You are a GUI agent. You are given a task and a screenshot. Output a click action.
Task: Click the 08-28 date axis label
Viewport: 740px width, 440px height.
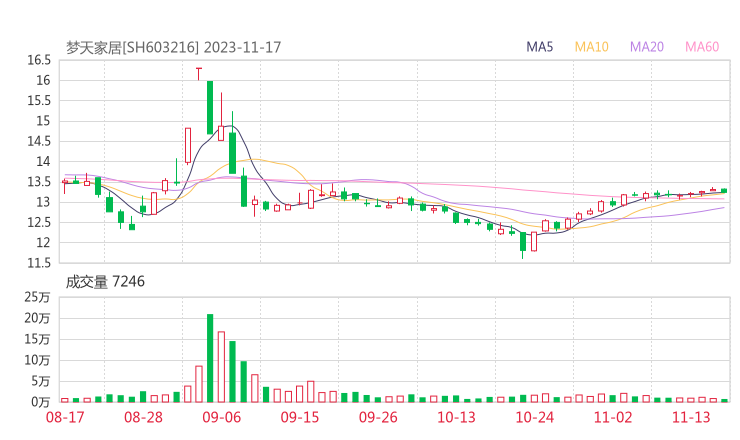(x=143, y=417)
